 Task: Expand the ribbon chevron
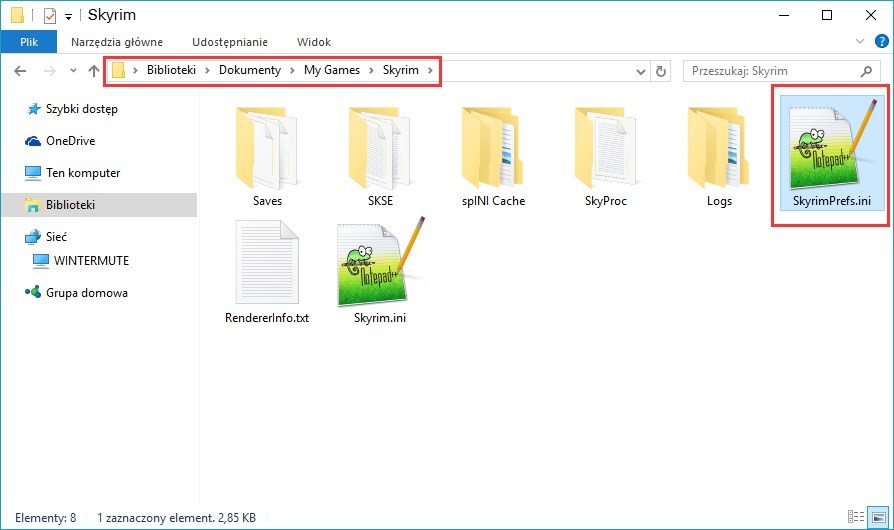pyautogui.click(x=860, y=41)
